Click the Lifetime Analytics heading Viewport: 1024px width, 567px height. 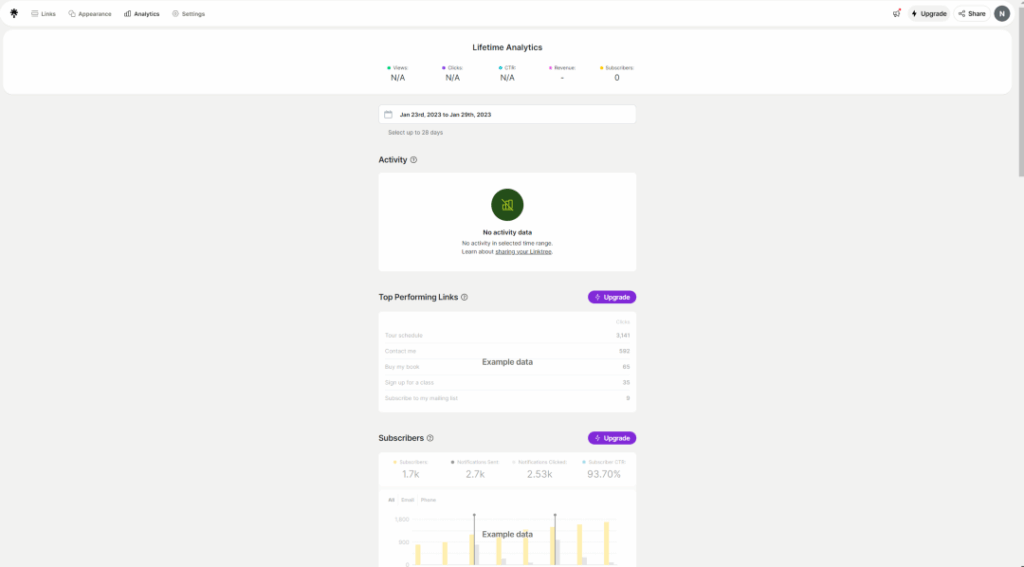pos(507,47)
